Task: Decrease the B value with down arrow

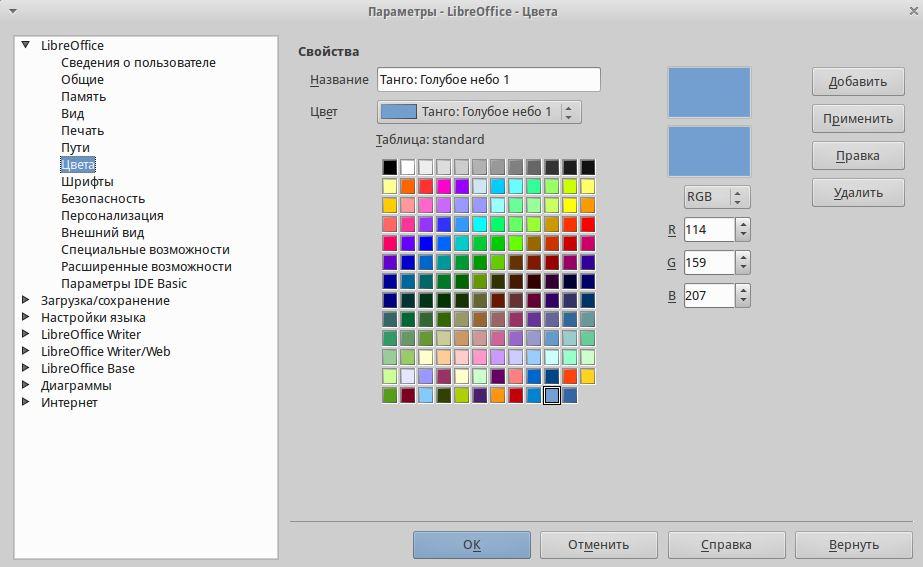Action: [743, 301]
